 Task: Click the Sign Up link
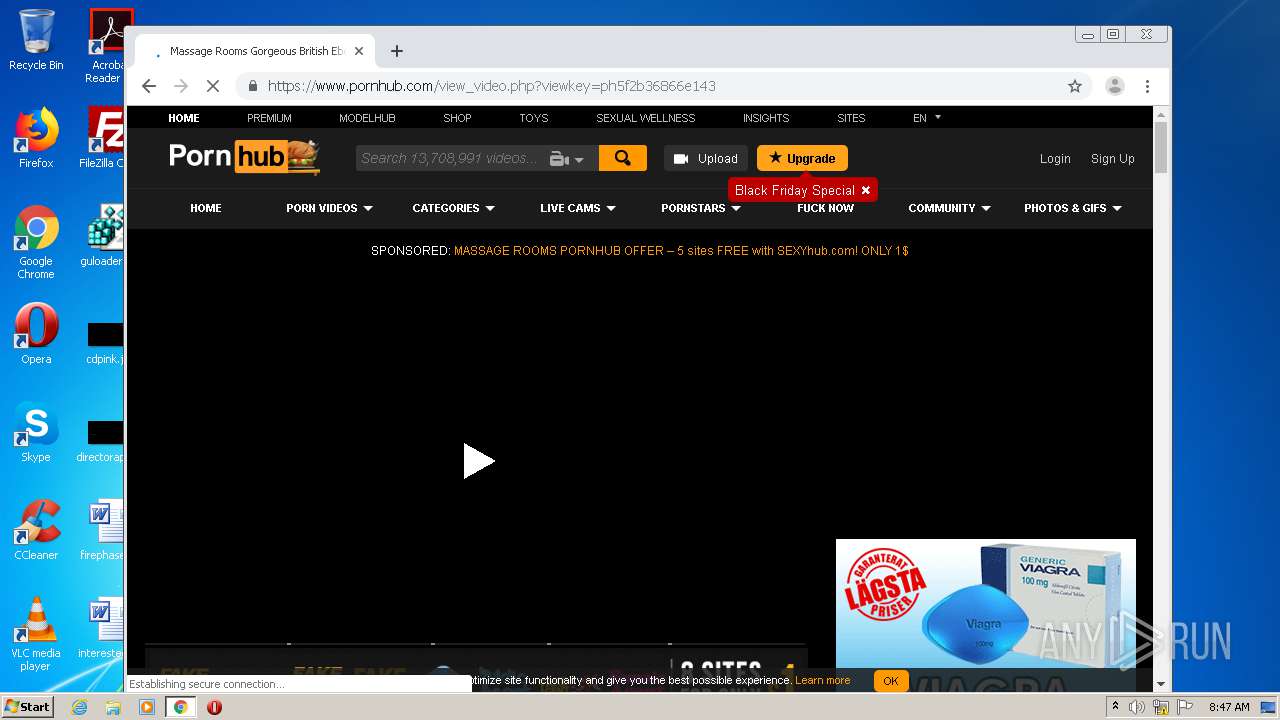coord(1113,159)
